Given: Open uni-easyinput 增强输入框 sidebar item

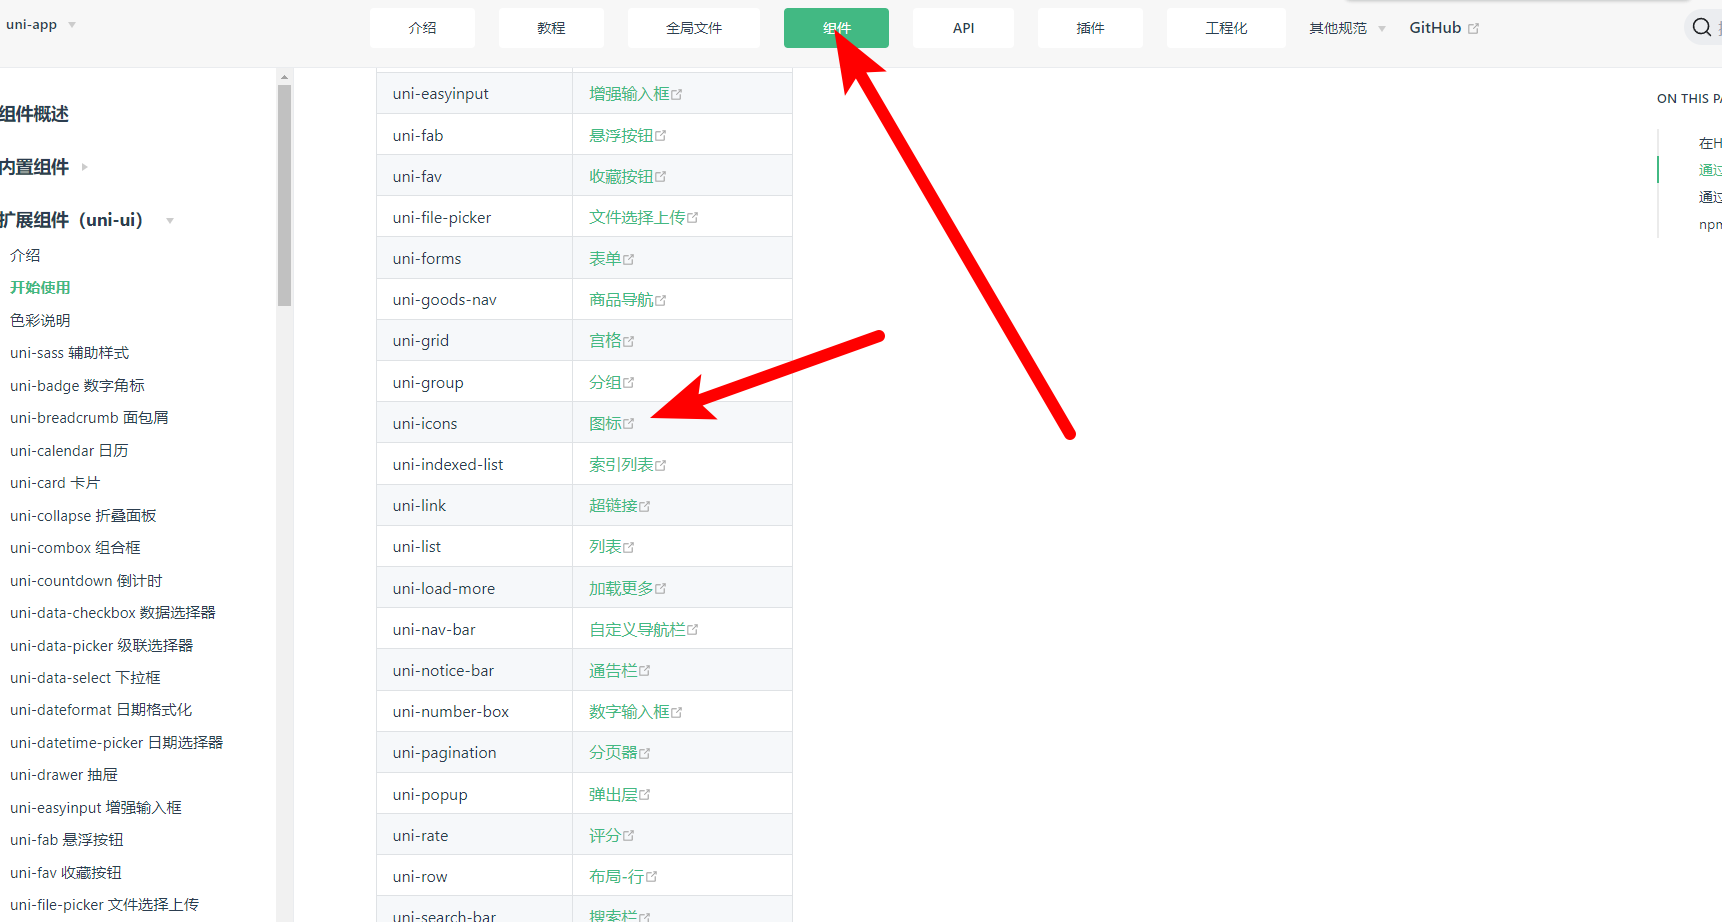Looking at the screenshot, I should pyautogui.click(x=96, y=807).
